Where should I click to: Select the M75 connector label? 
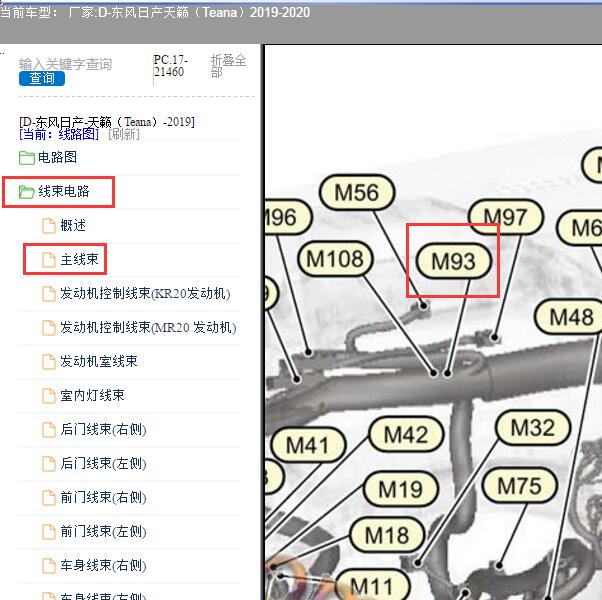(520, 486)
